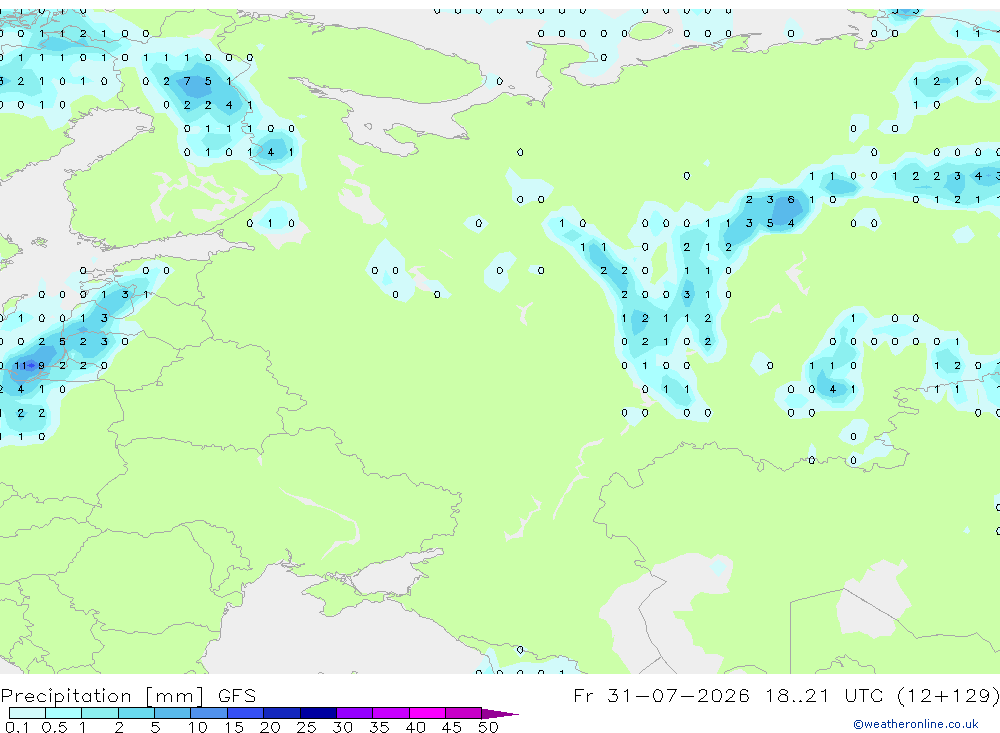Click the purple arrow tip above 50 mm
This screenshot has height=733, width=1000.
[499, 713]
